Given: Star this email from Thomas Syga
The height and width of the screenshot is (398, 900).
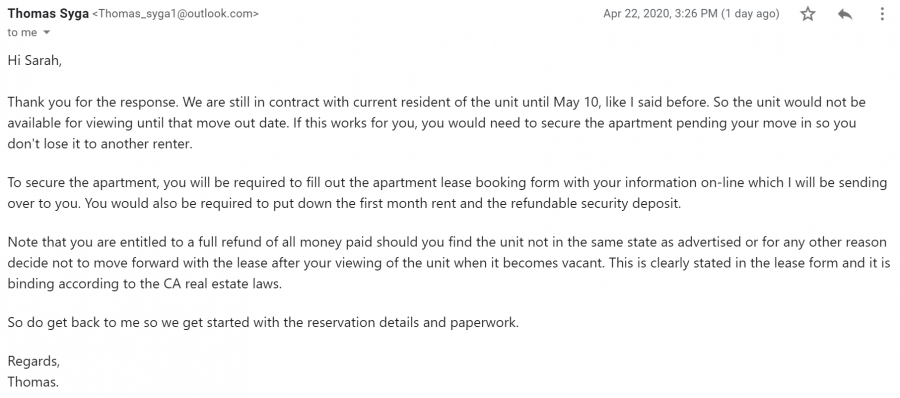Looking at the screenshot, I should pos(808,14).
